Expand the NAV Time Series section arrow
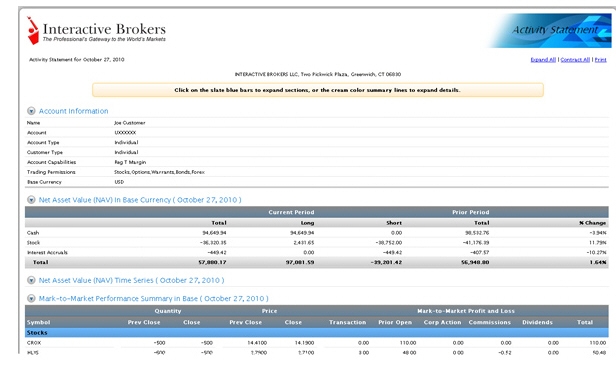 point(31,280)
